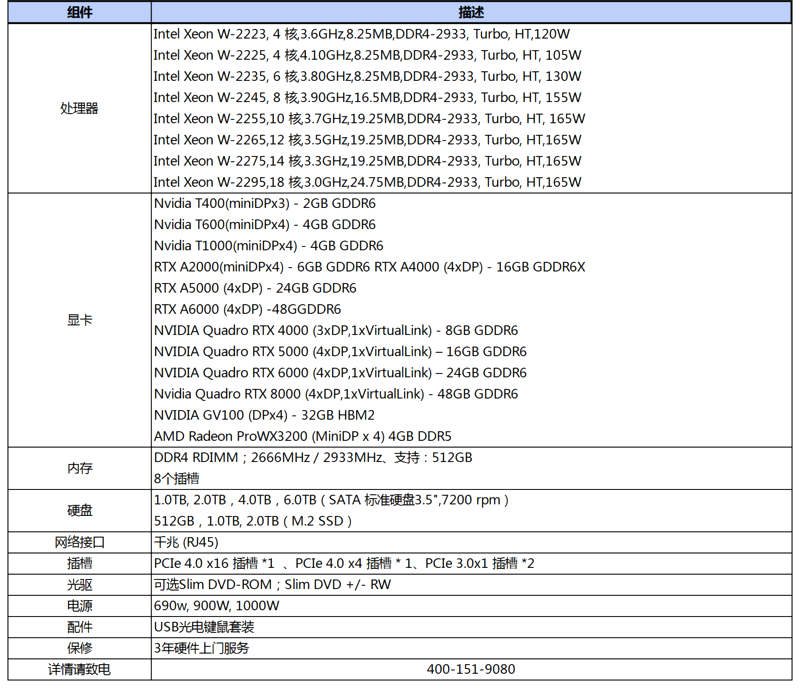Select the Intel Xeon W-2245 processor line
Screen dimensions: 800x688
coord(367,97)
